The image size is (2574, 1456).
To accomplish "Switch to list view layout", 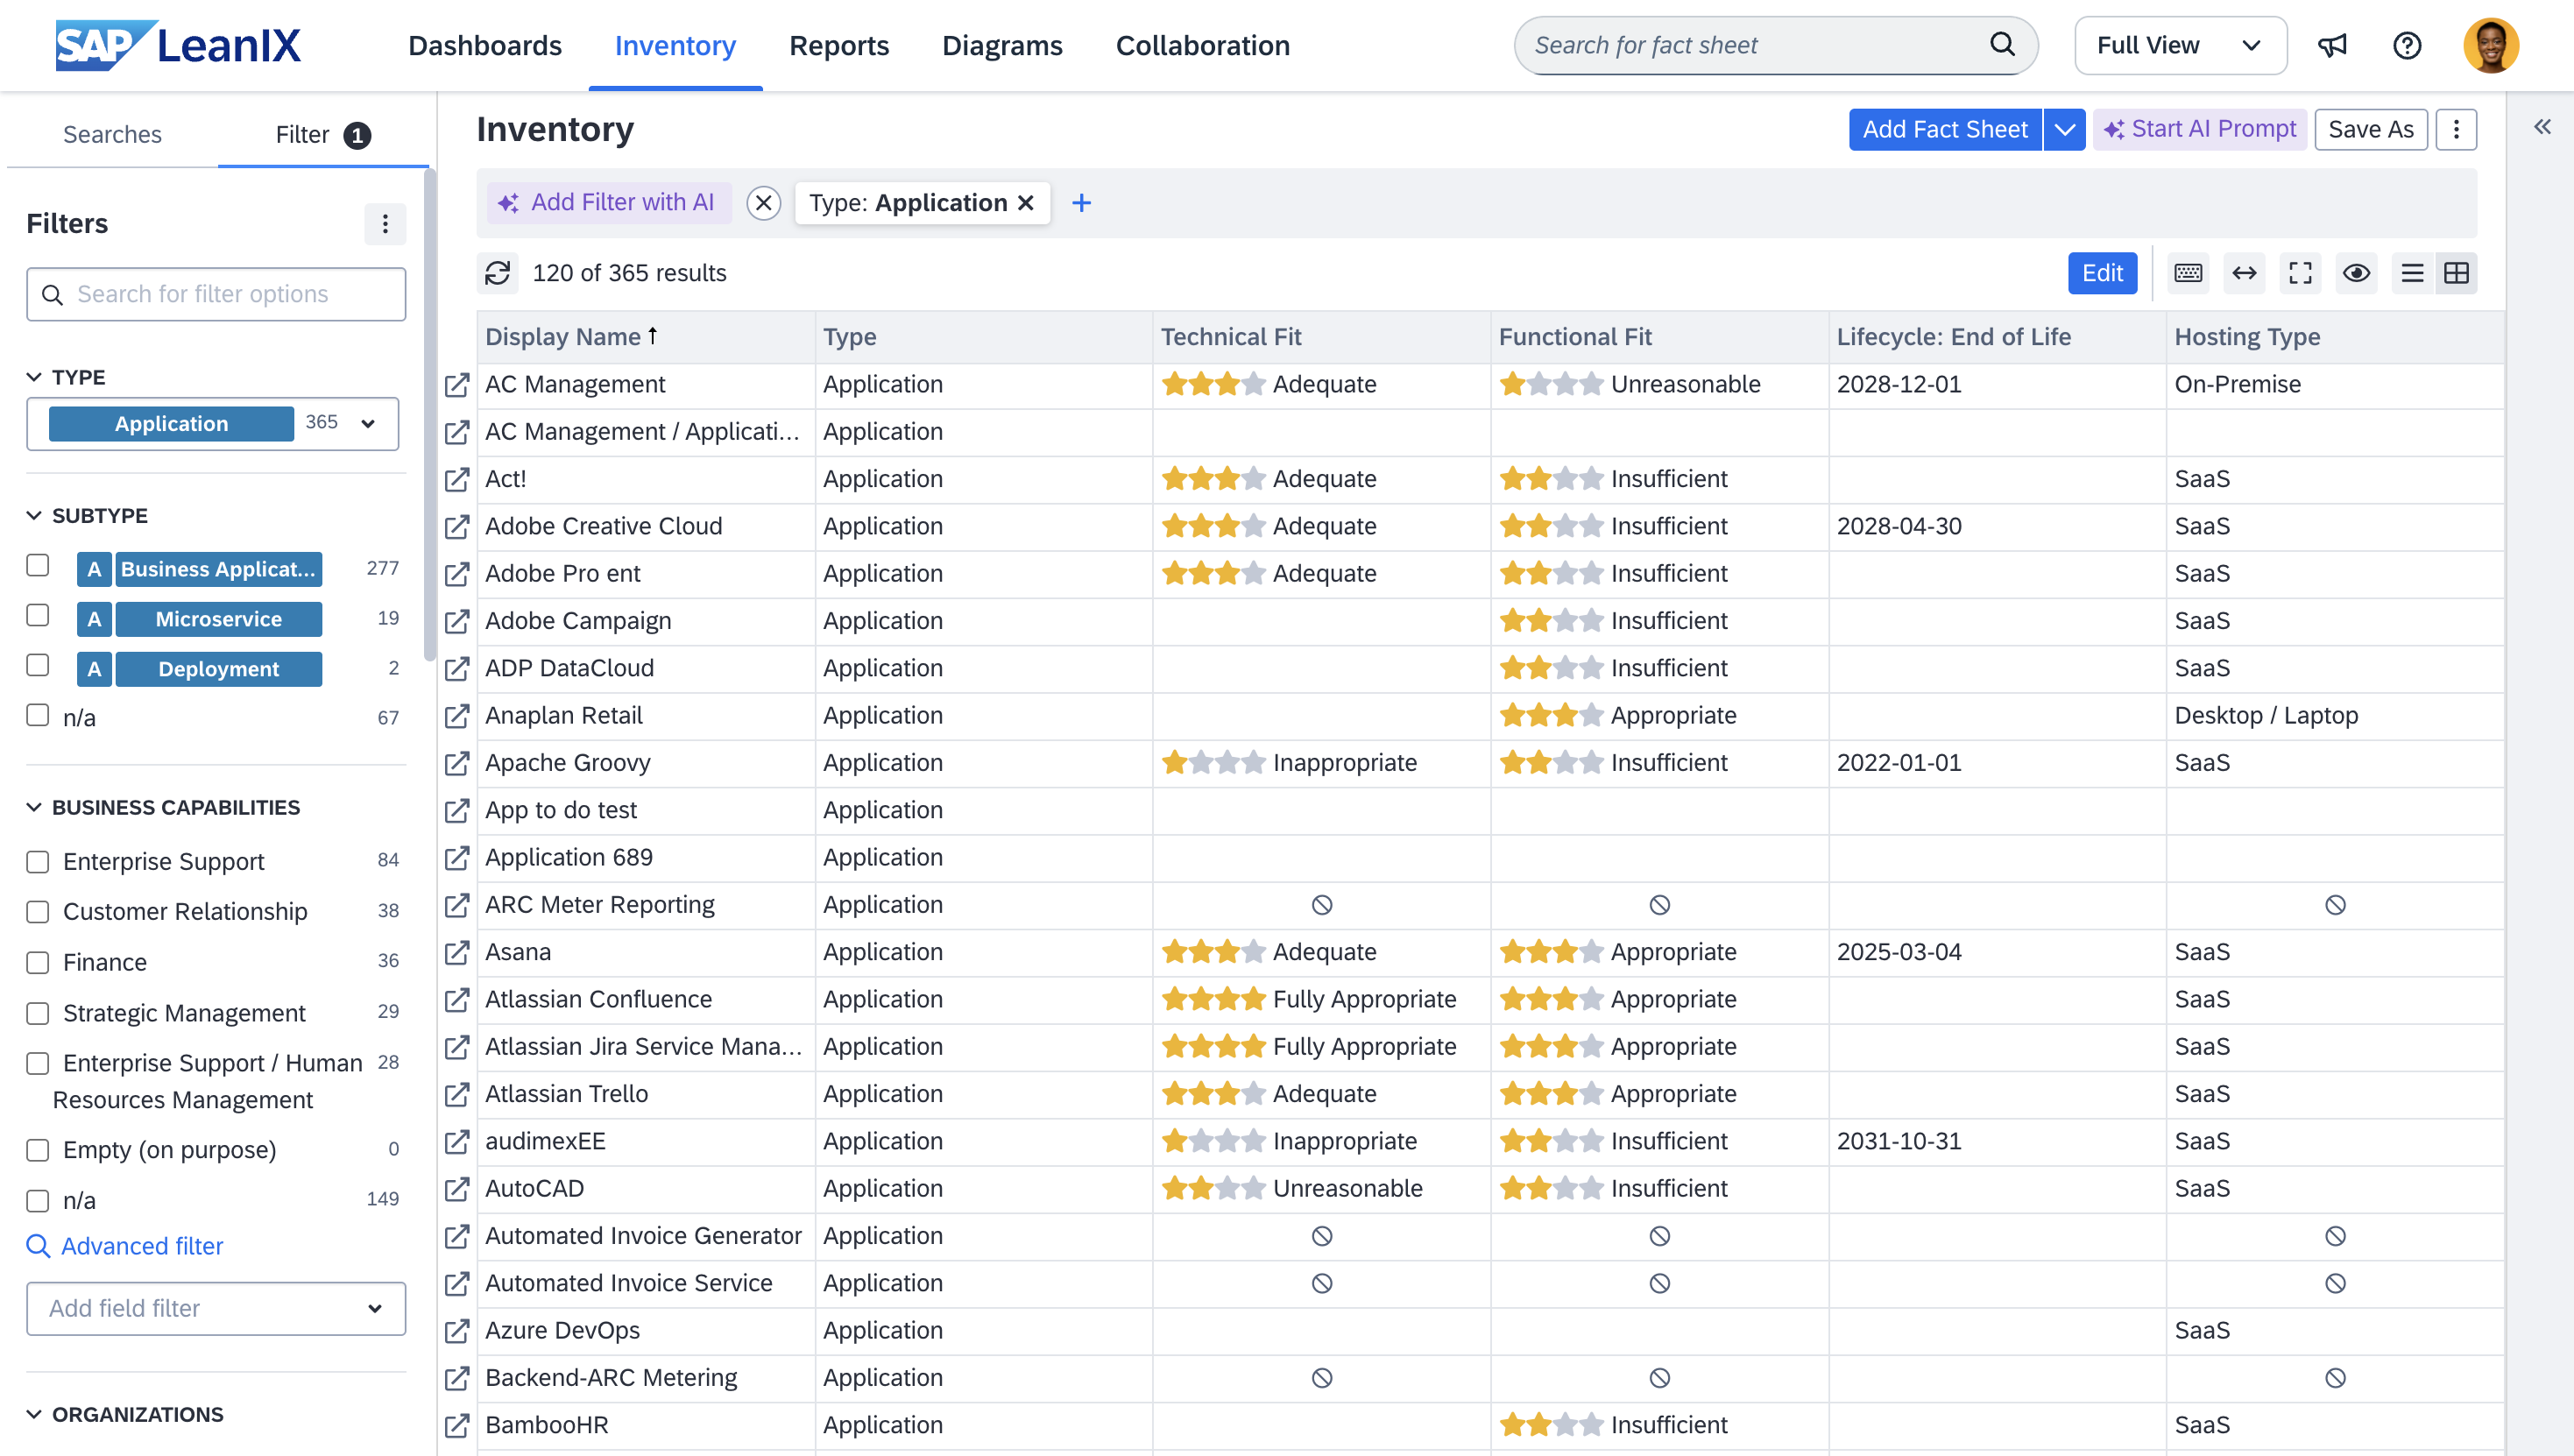I will point(2411,273).
